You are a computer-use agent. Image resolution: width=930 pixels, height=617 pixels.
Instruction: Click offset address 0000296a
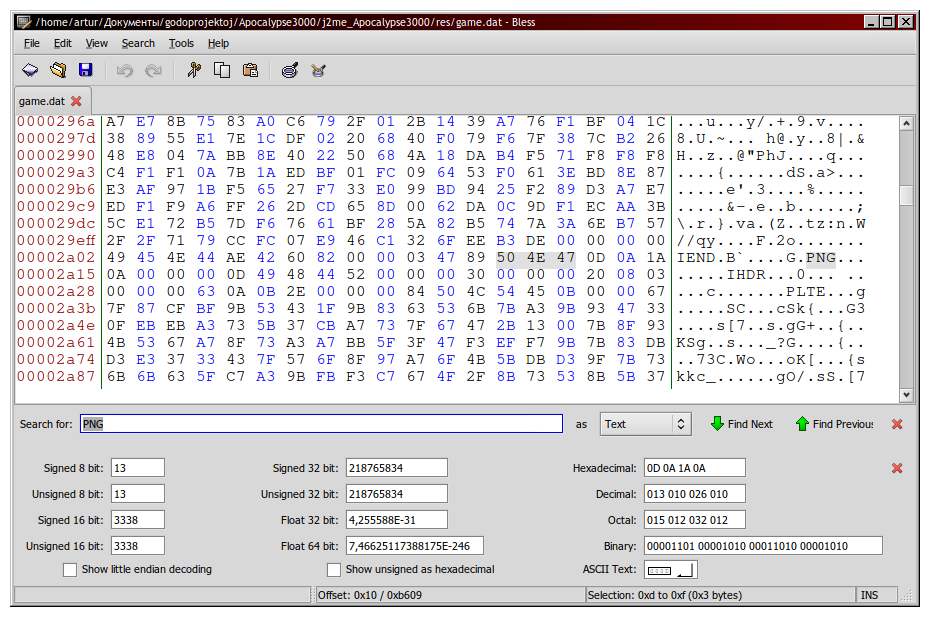[x=56, y=122]
